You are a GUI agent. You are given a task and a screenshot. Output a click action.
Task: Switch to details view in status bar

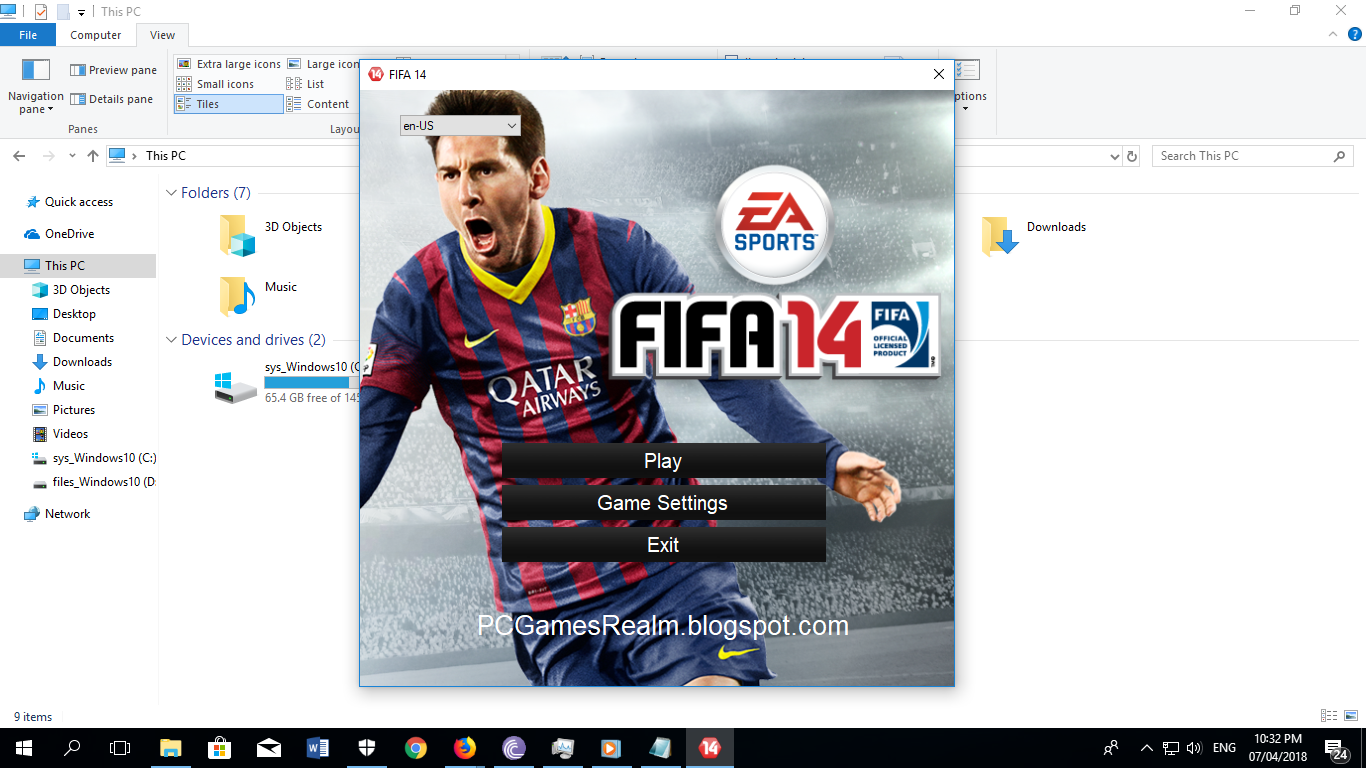coord(1328,716)
